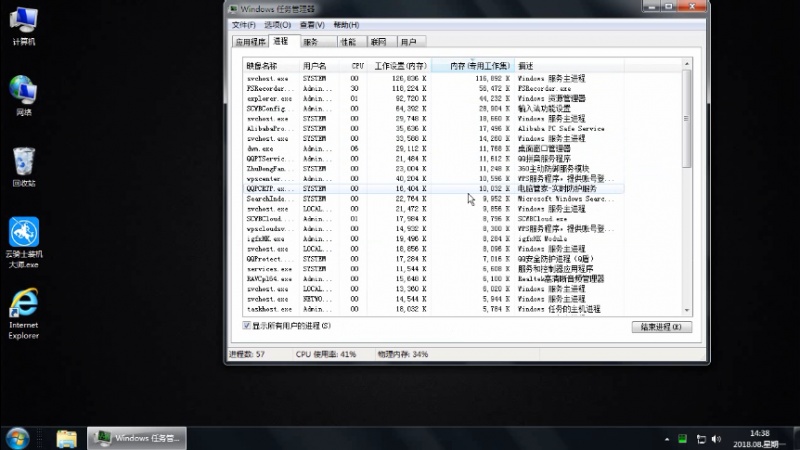Select the QQPCRTP process row
The height and width of the screenshot is (450, 800).
click(x=433, y=189)
